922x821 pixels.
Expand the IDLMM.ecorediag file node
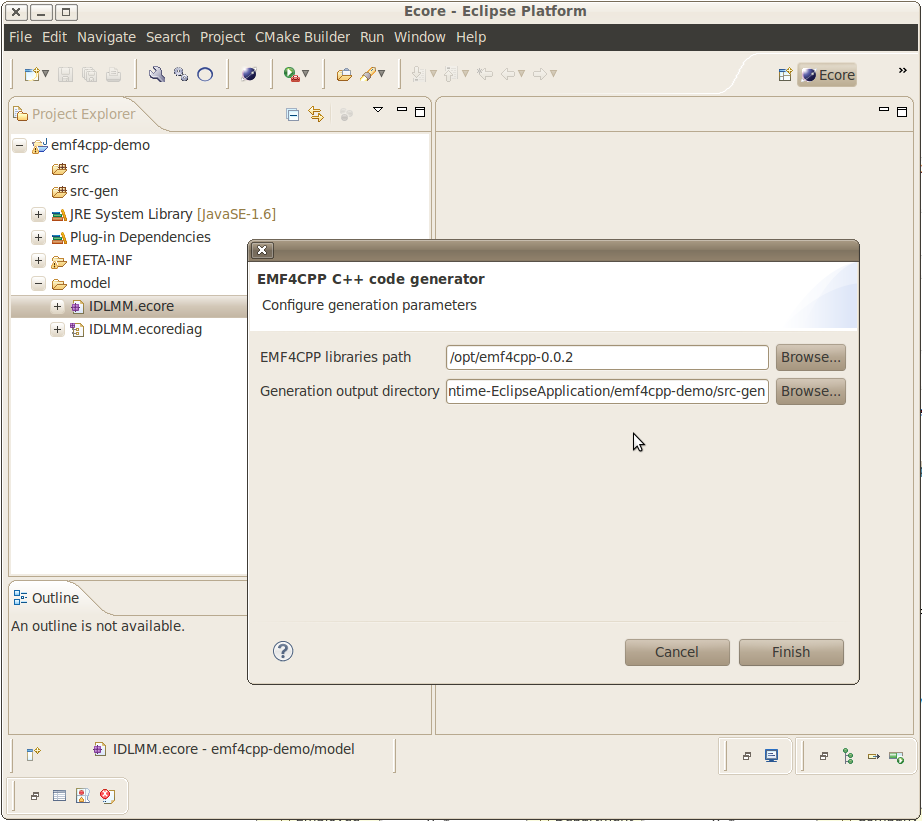pyautogui.click(x=57, y=329)
